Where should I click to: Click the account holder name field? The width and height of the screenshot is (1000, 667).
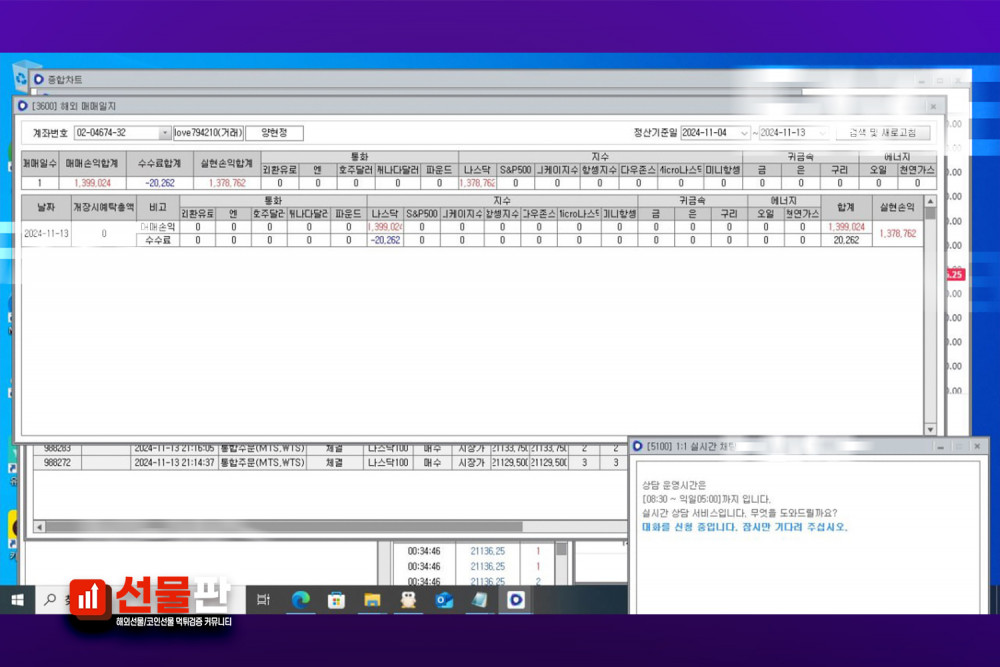pos(274,133)
